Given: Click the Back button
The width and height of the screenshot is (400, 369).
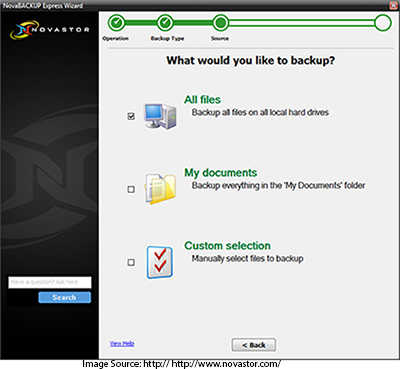Looking at the screenshot, I should [x=254, y=345].
